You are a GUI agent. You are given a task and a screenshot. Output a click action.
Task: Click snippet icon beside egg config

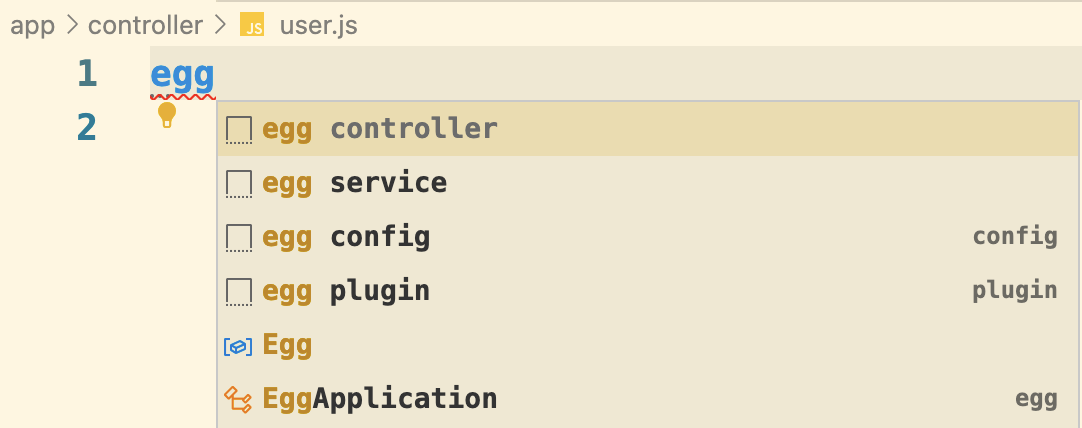coord(238,237)
